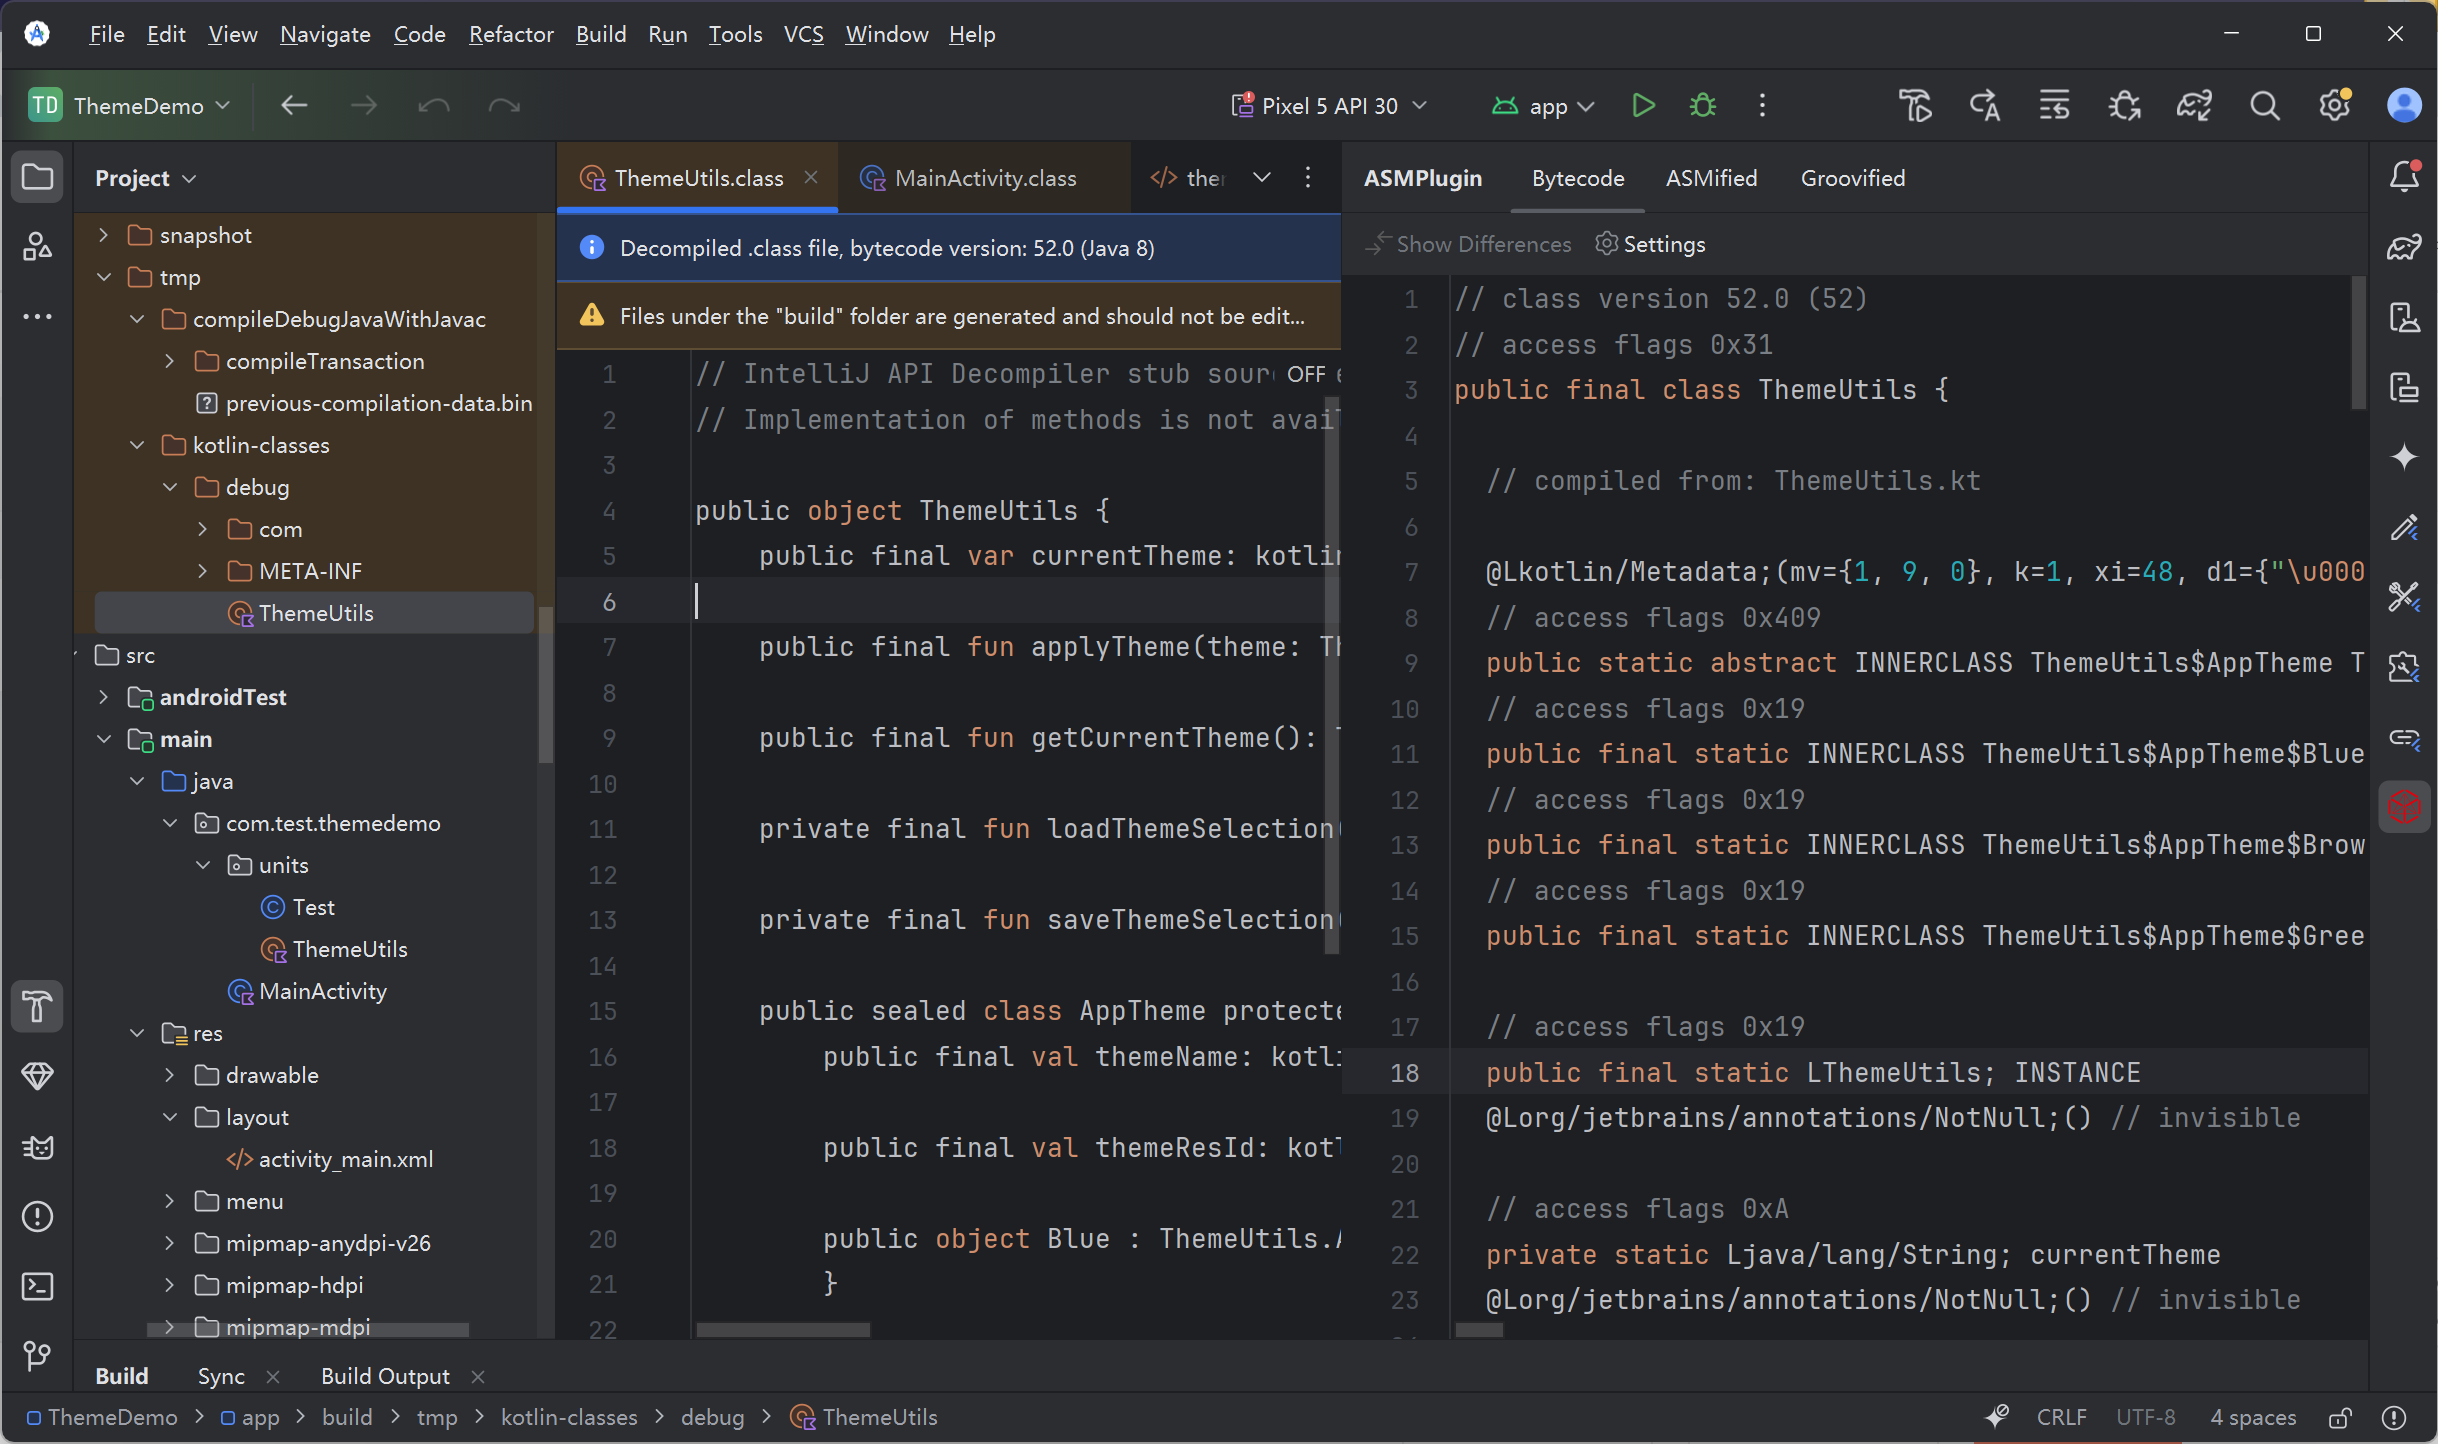This screenshot has width=2438, height=1444.
Task: Open the Search Everywhere magnifier icon
Action: (x=2264, y=105)
